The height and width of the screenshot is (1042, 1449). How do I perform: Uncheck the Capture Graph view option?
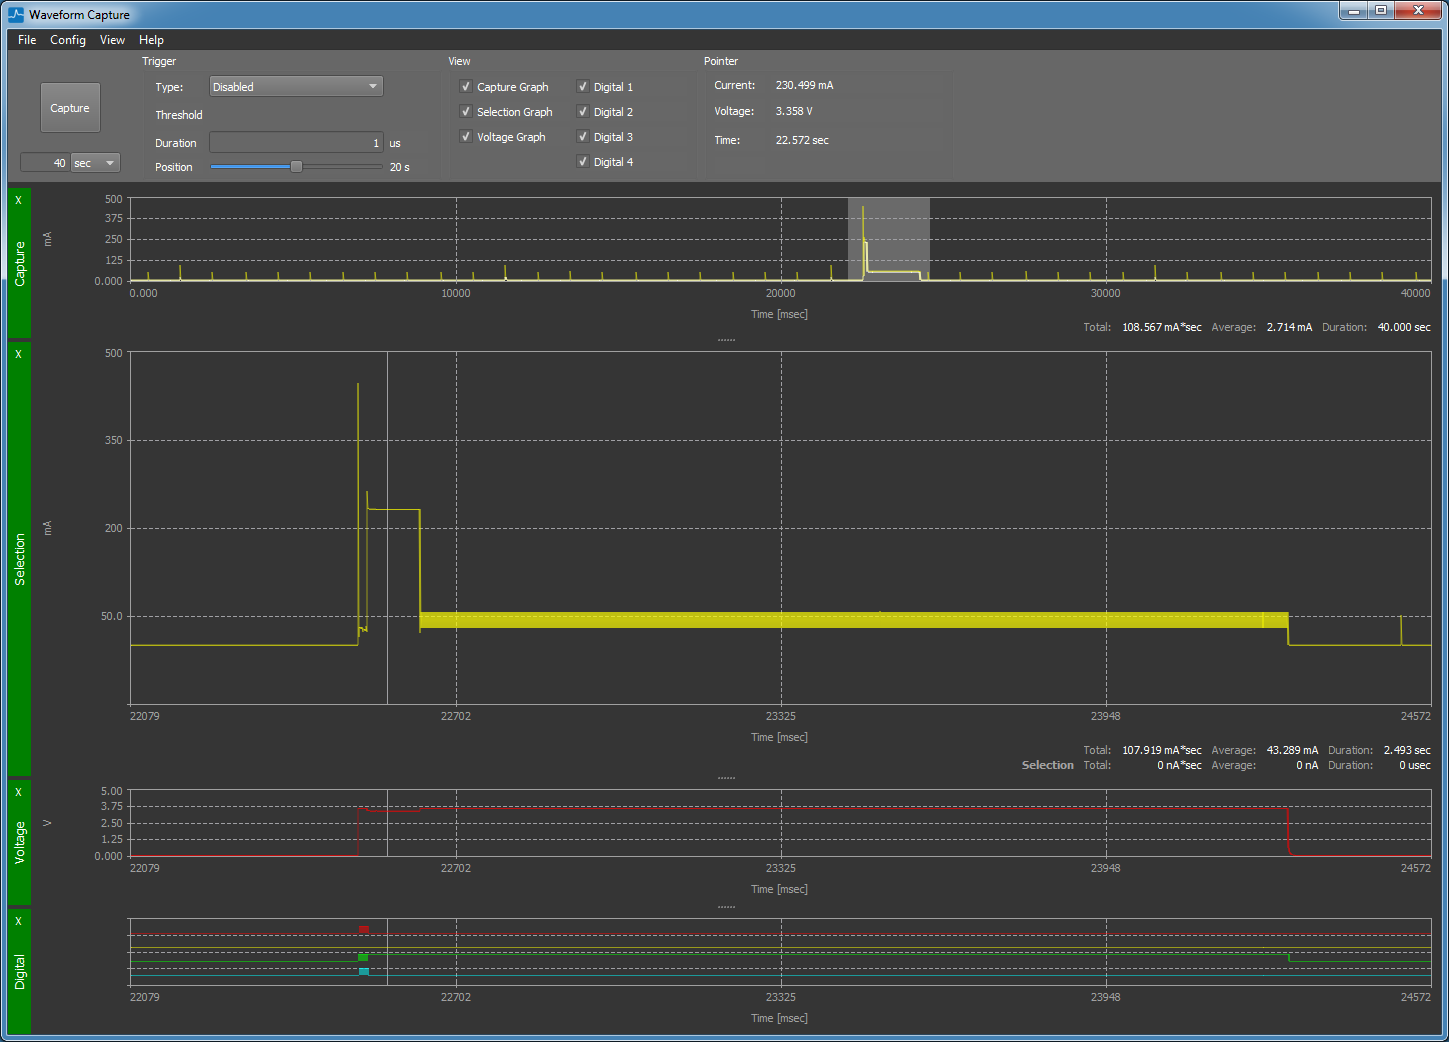(465, 86)
